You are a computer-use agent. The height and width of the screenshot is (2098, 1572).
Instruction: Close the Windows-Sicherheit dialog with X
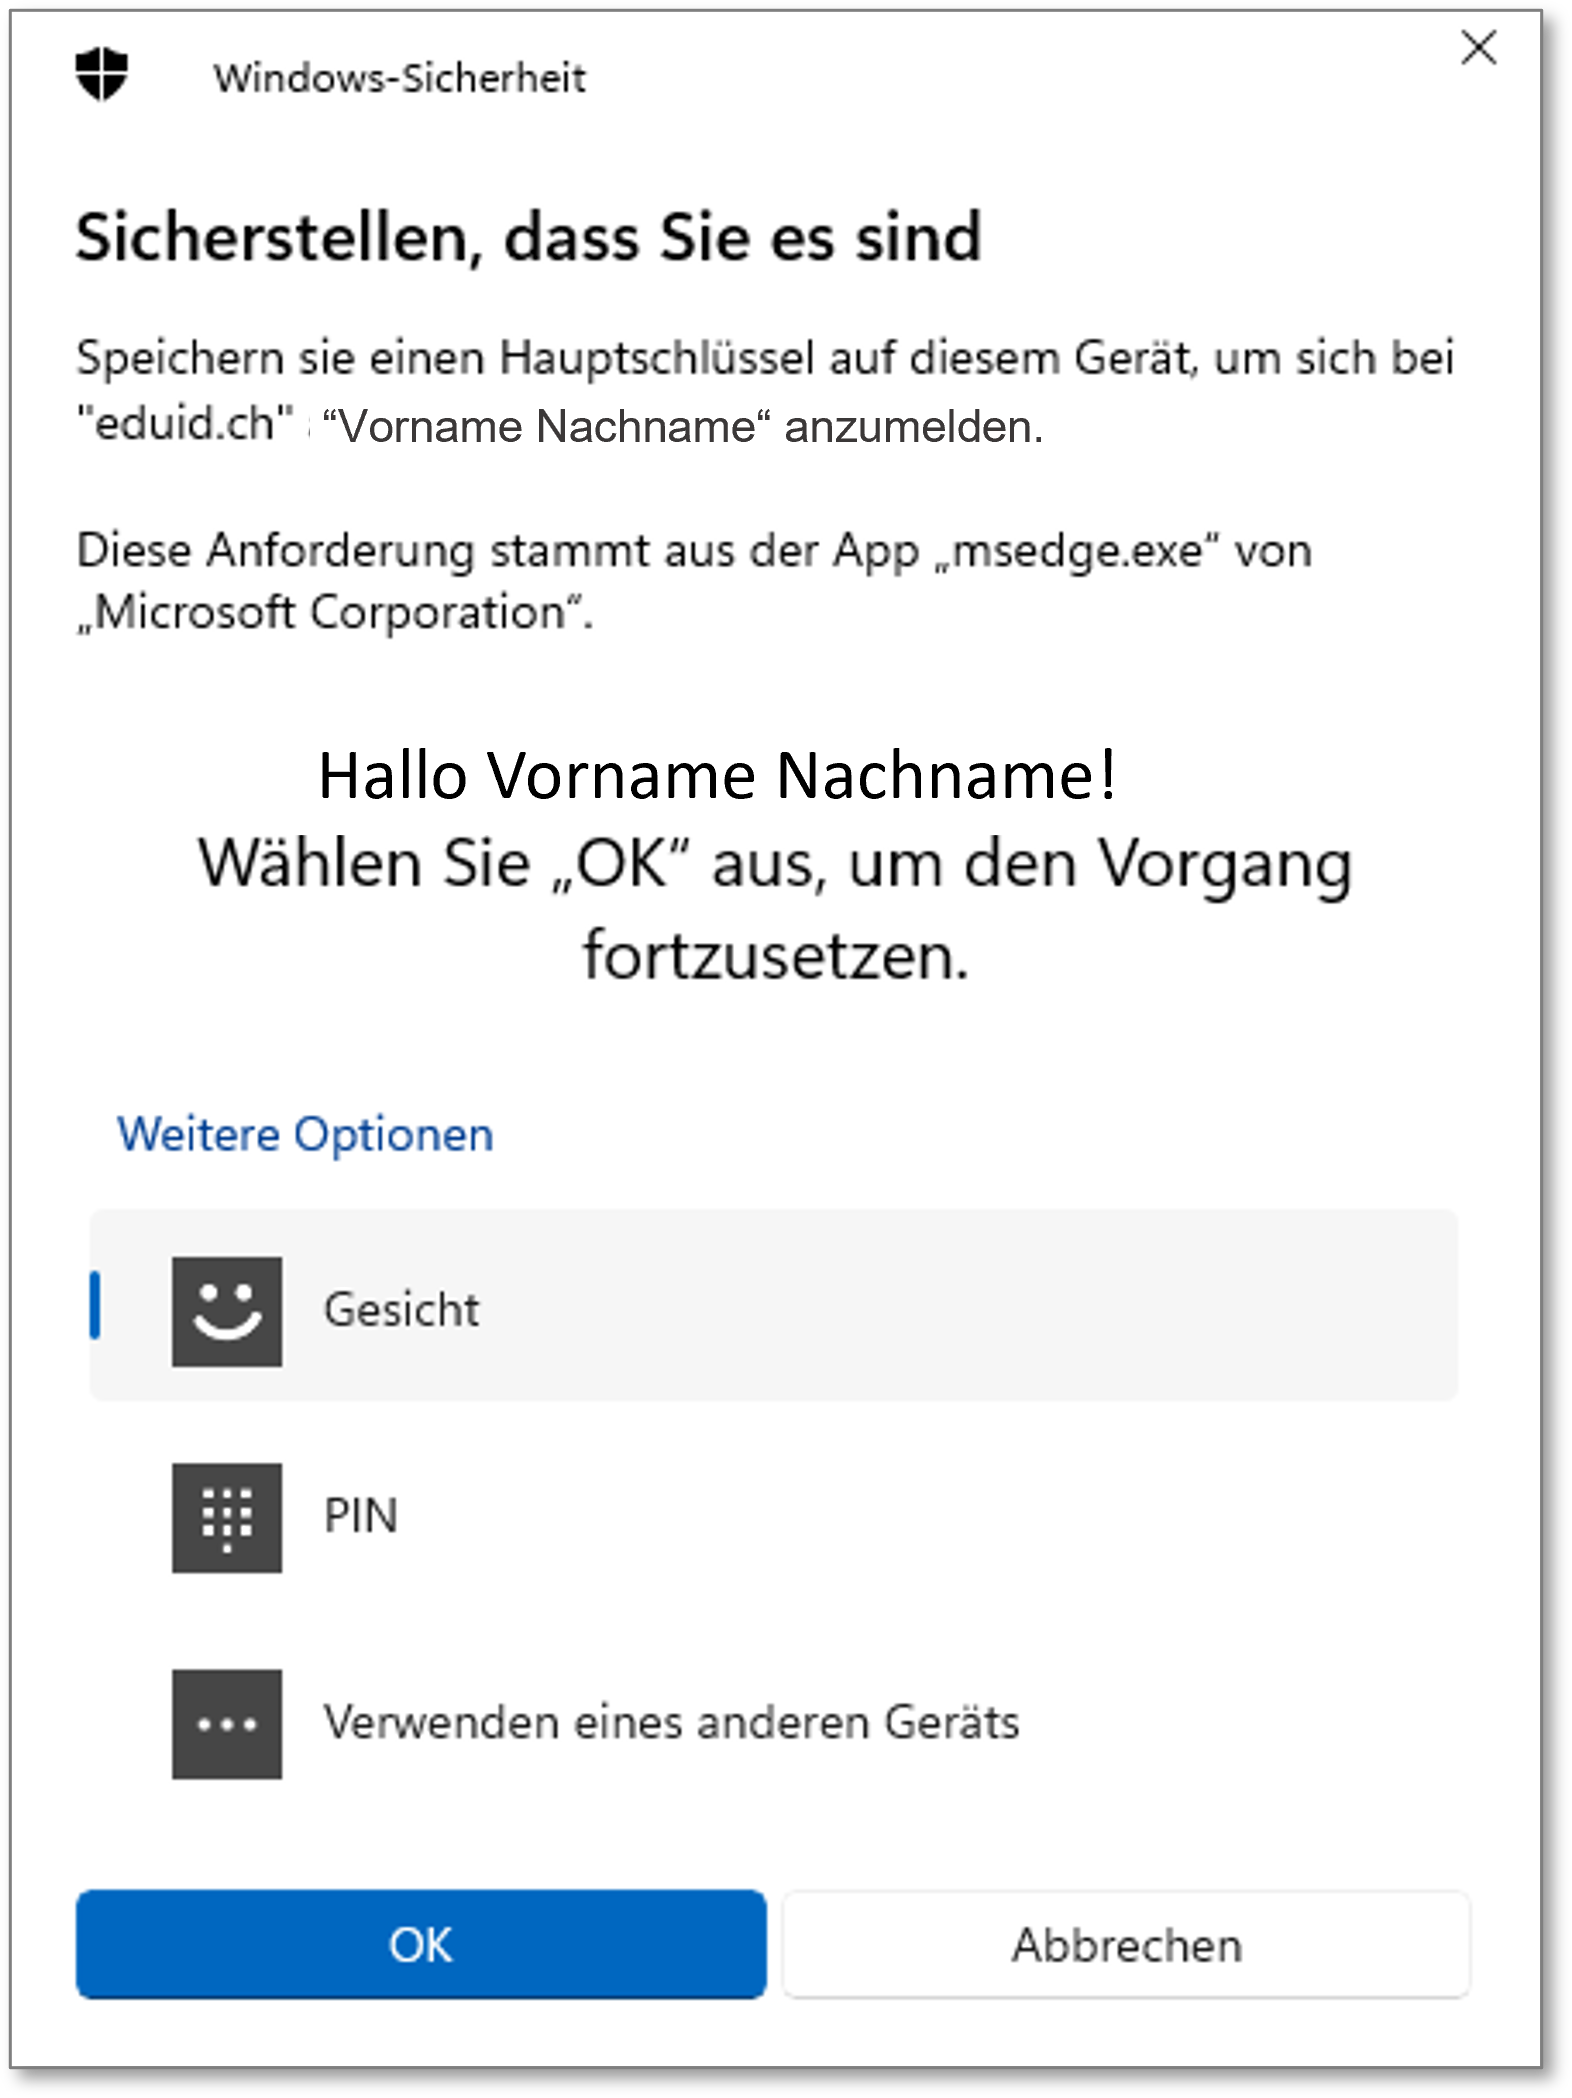pos(1478,47)
